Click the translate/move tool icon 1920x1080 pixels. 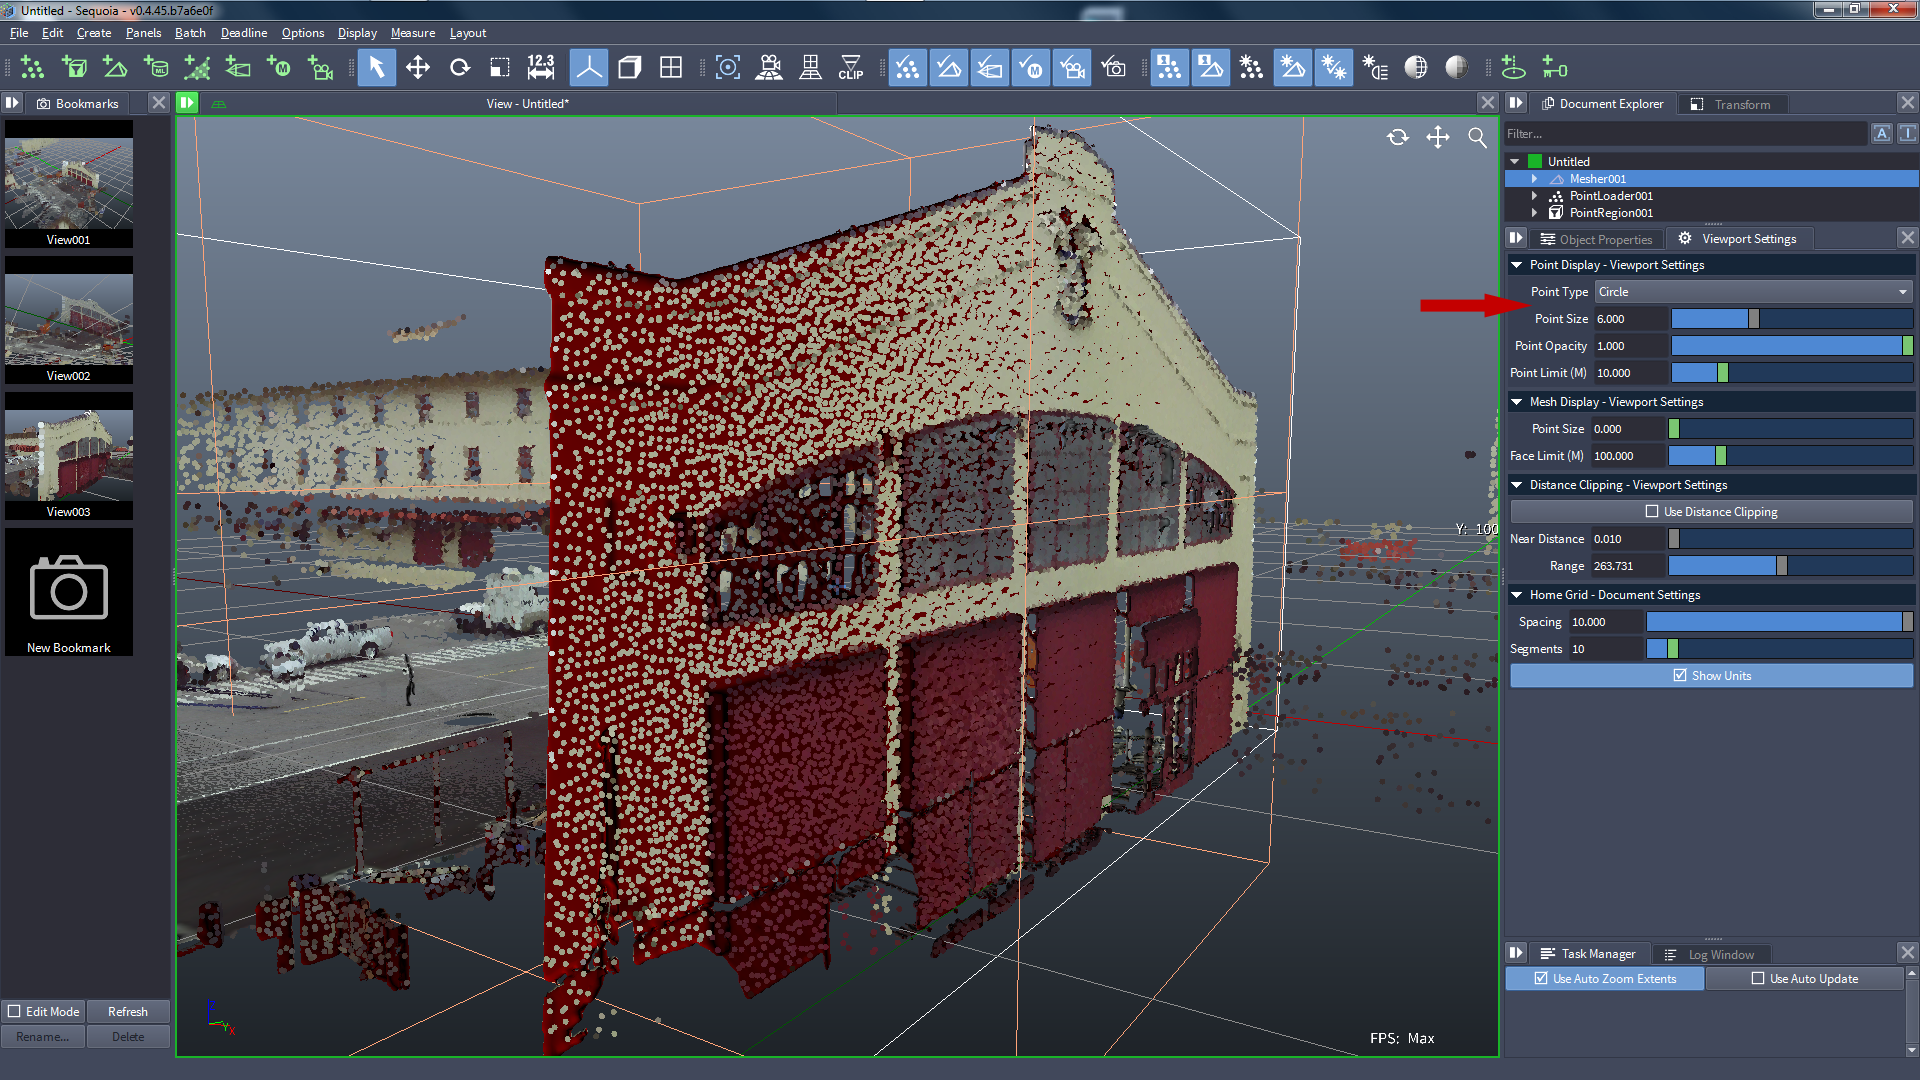[x=419, y=69]
